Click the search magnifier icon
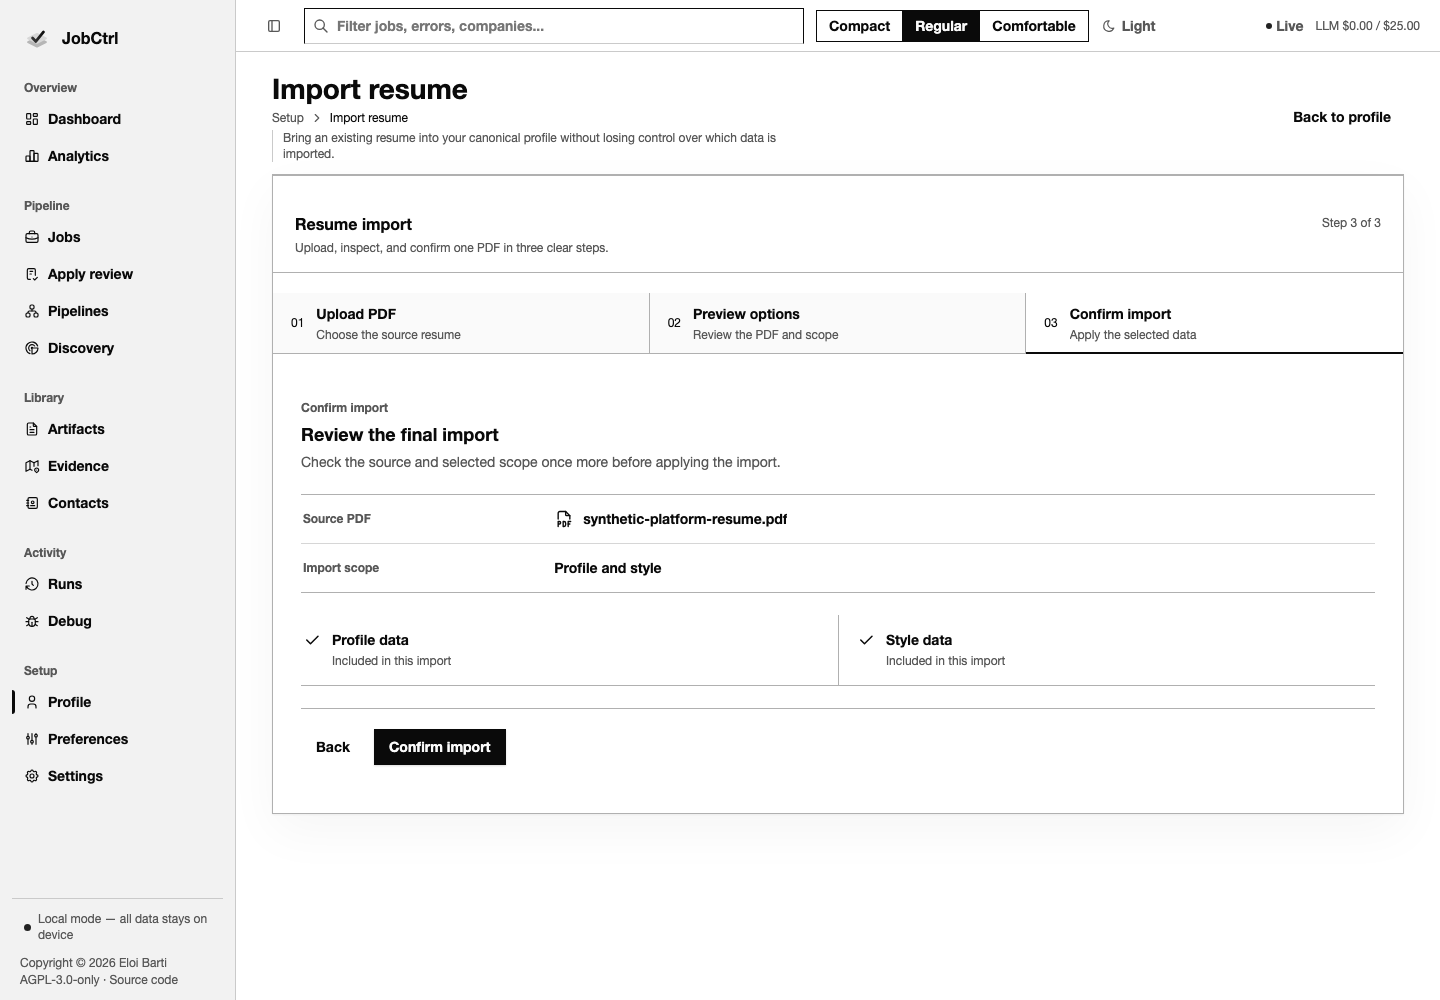Screen dimensions: 1440x1000 (321, 26)
